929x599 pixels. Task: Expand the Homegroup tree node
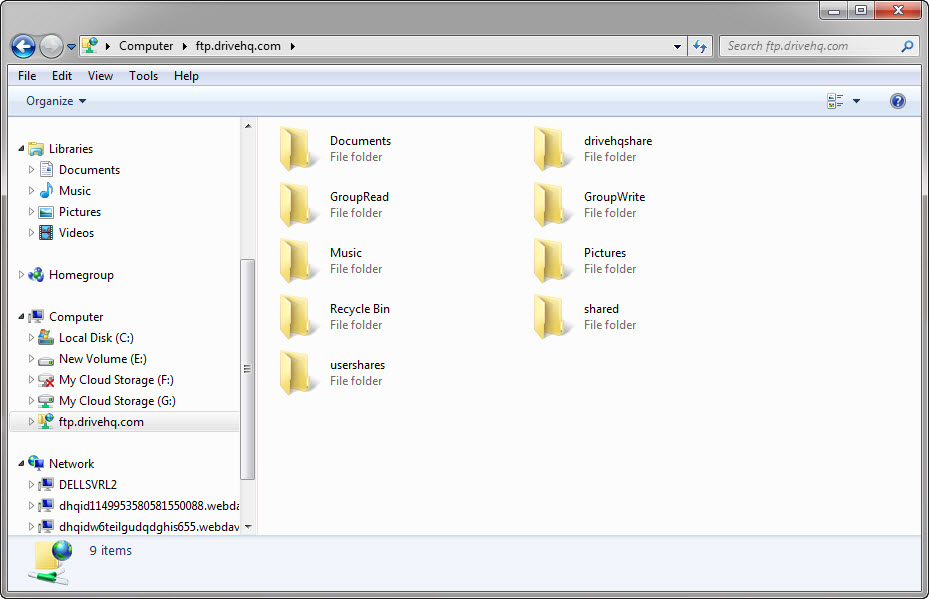(x=22, y=275)
